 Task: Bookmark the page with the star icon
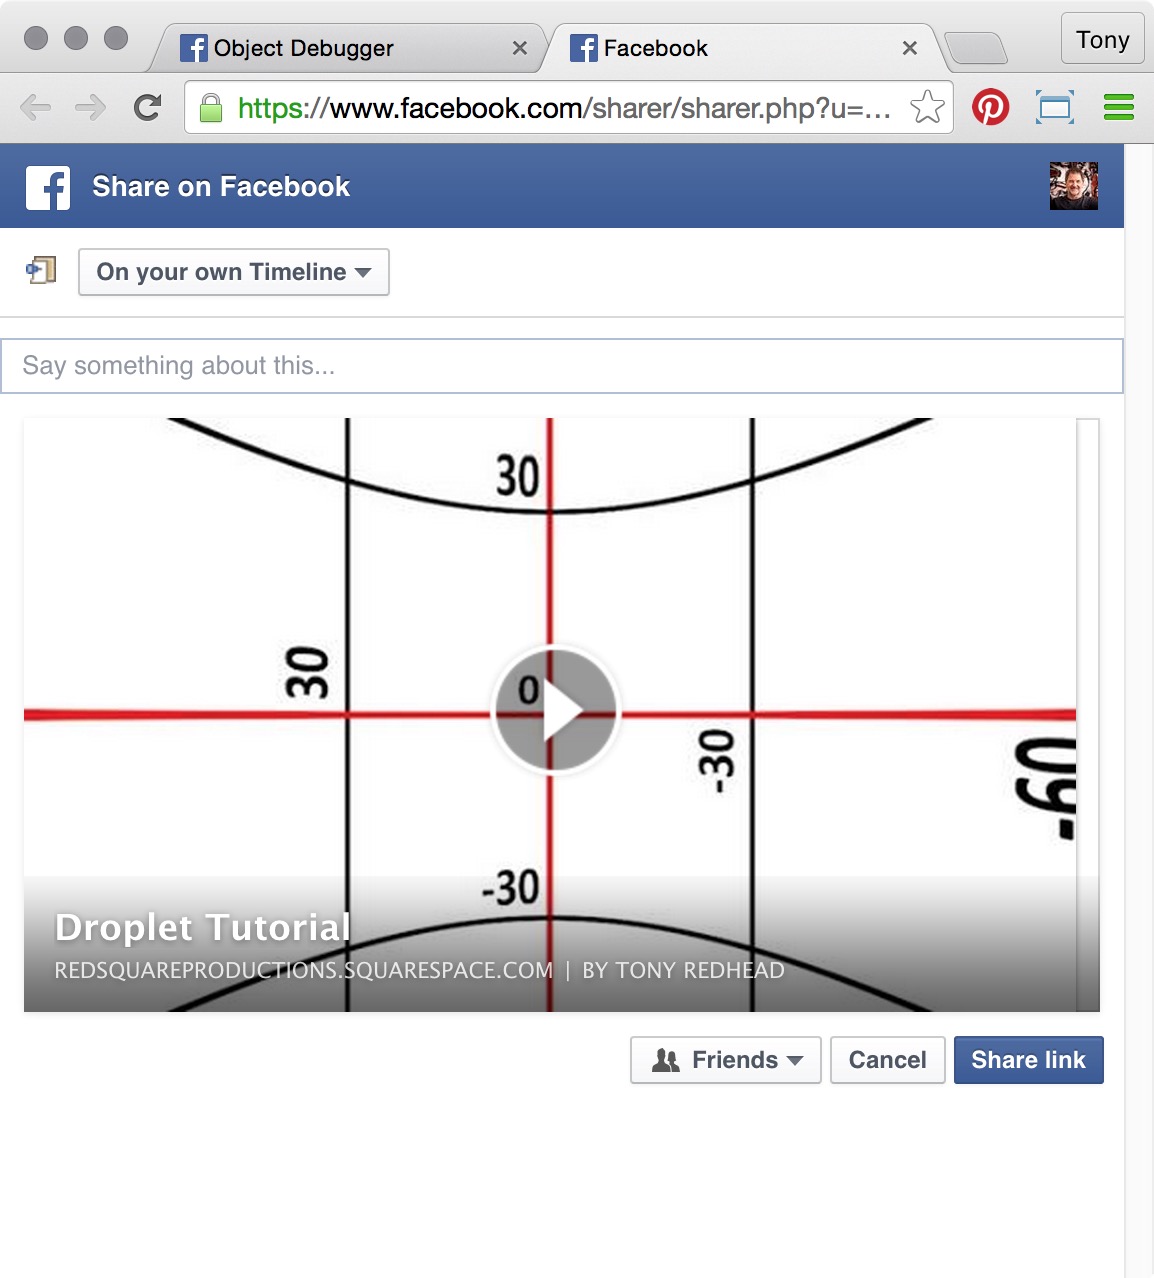[x=927, y=107]
